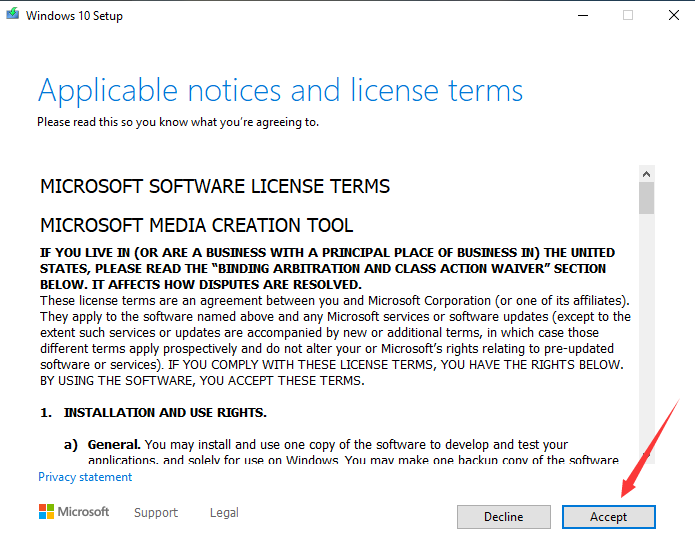
Task: Click the 'Please read this' subtitle text
Action: (178, 122)
